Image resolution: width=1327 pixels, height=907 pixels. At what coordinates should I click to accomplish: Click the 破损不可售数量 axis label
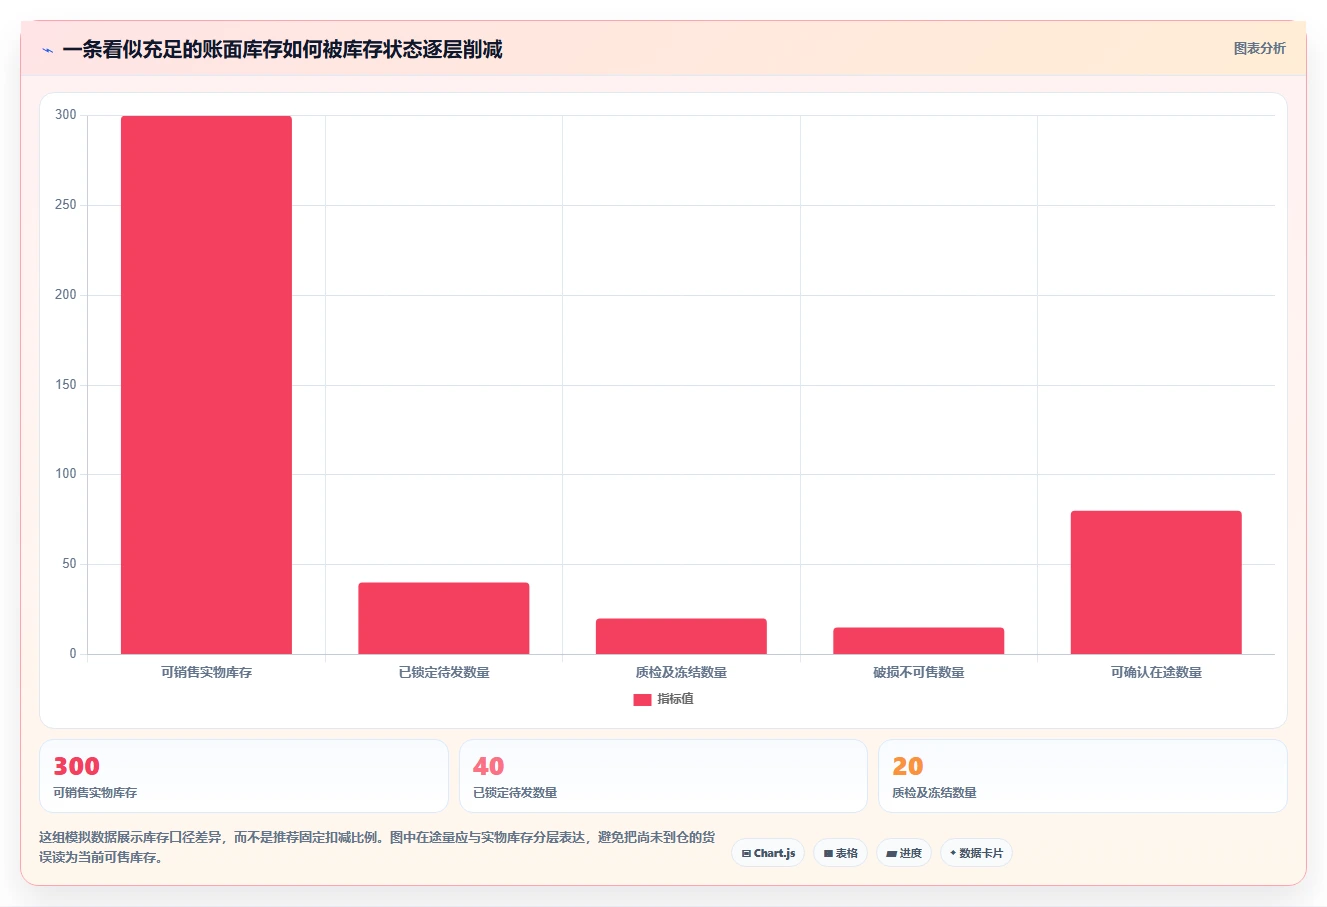click(x=919, y=673)
